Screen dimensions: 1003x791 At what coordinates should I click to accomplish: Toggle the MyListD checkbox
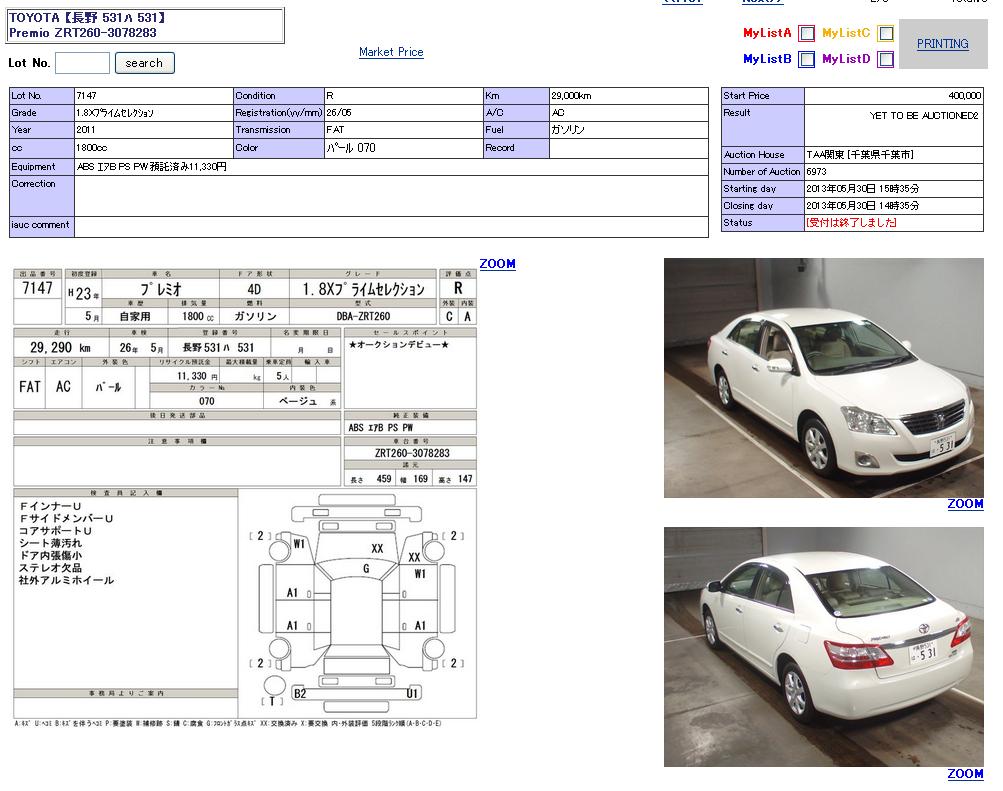pyautogui.click(x=885, y=59)
